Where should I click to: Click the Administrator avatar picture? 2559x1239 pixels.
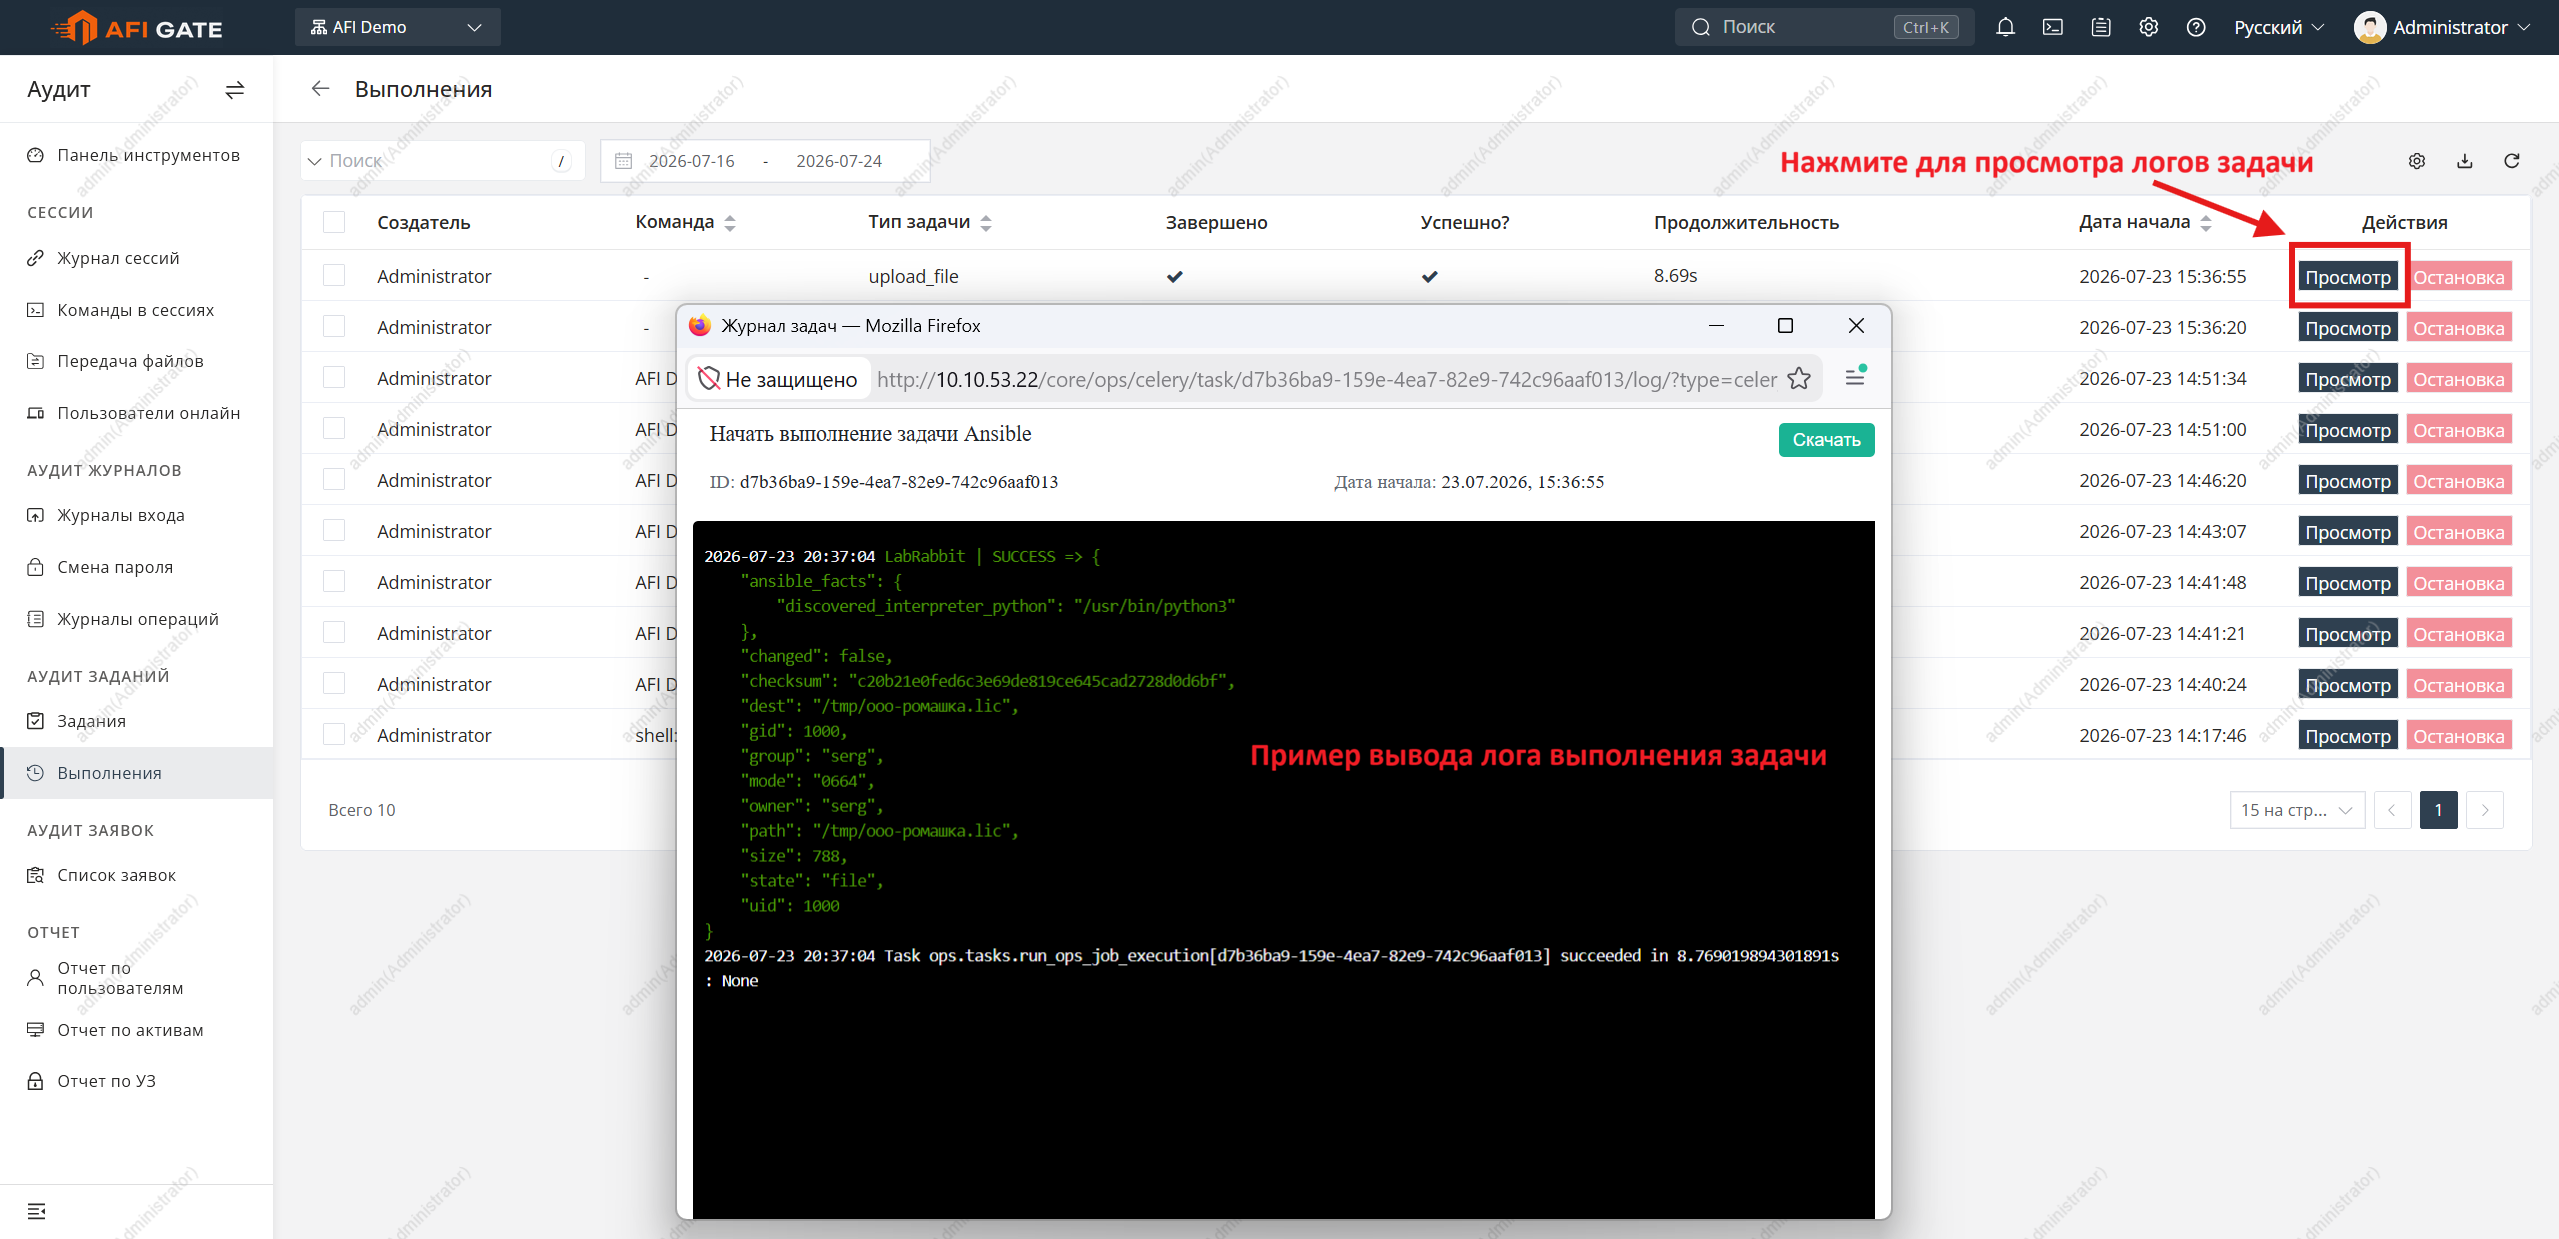(x=2370, y=27)
